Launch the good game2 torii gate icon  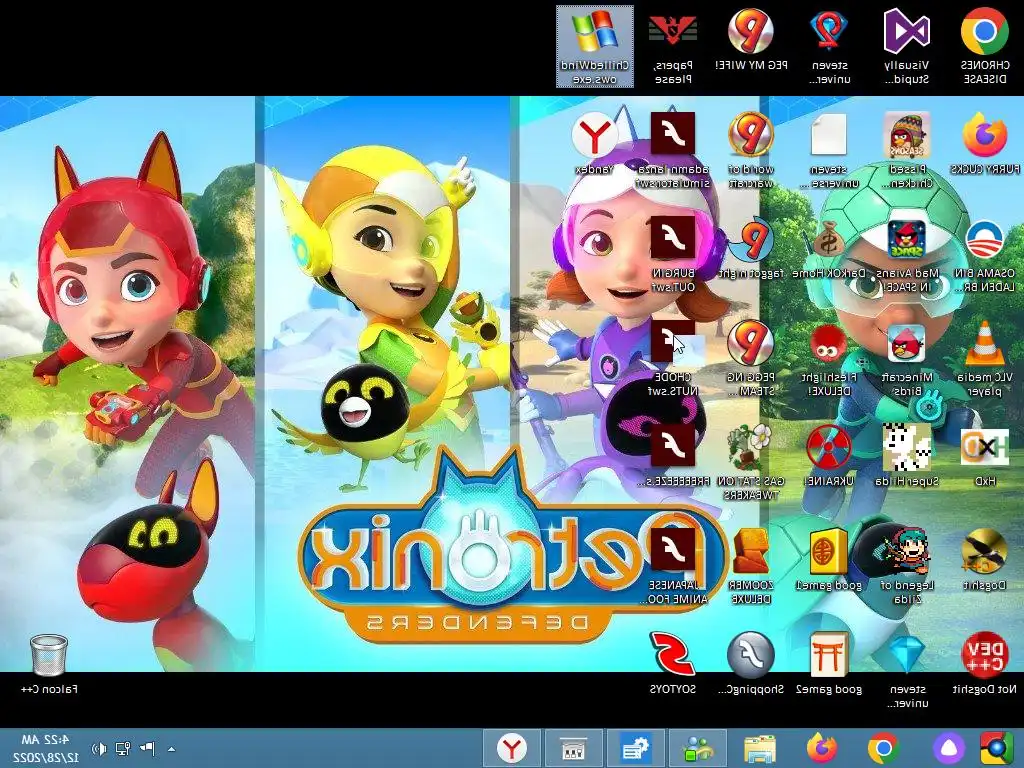829,663
